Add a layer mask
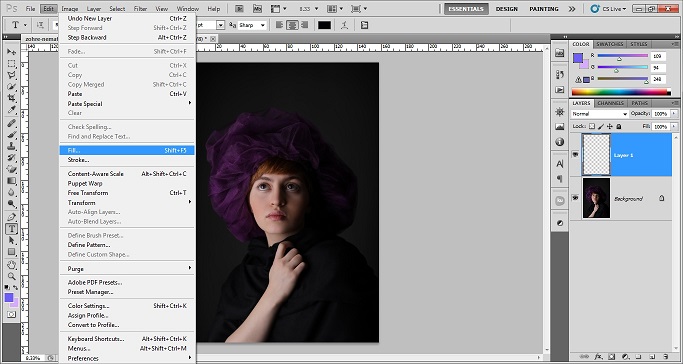The width and height of the screenshot is (683, 364). pyautogui.click(x=611, y=357)
